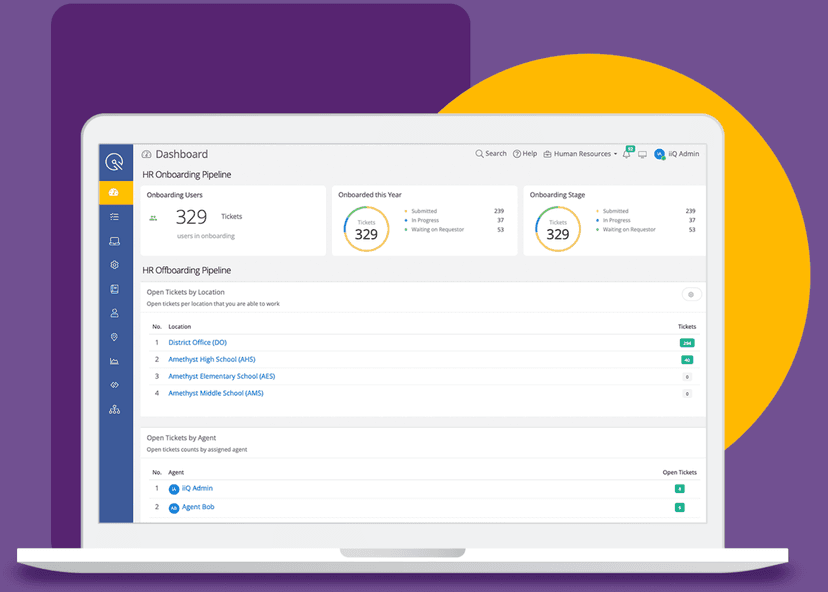Open the settings gear icon in the sidebar
828x592 pixels.
[115, 265]
